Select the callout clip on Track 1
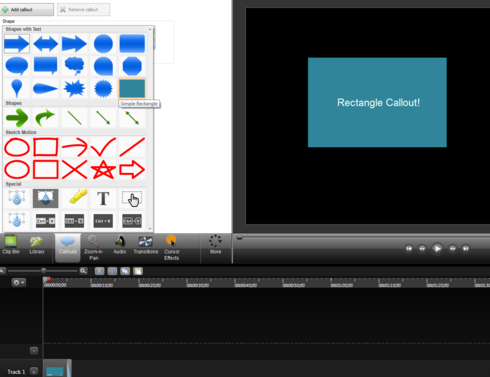This screenshot has height=377, width=490. [x=57, y=368]
